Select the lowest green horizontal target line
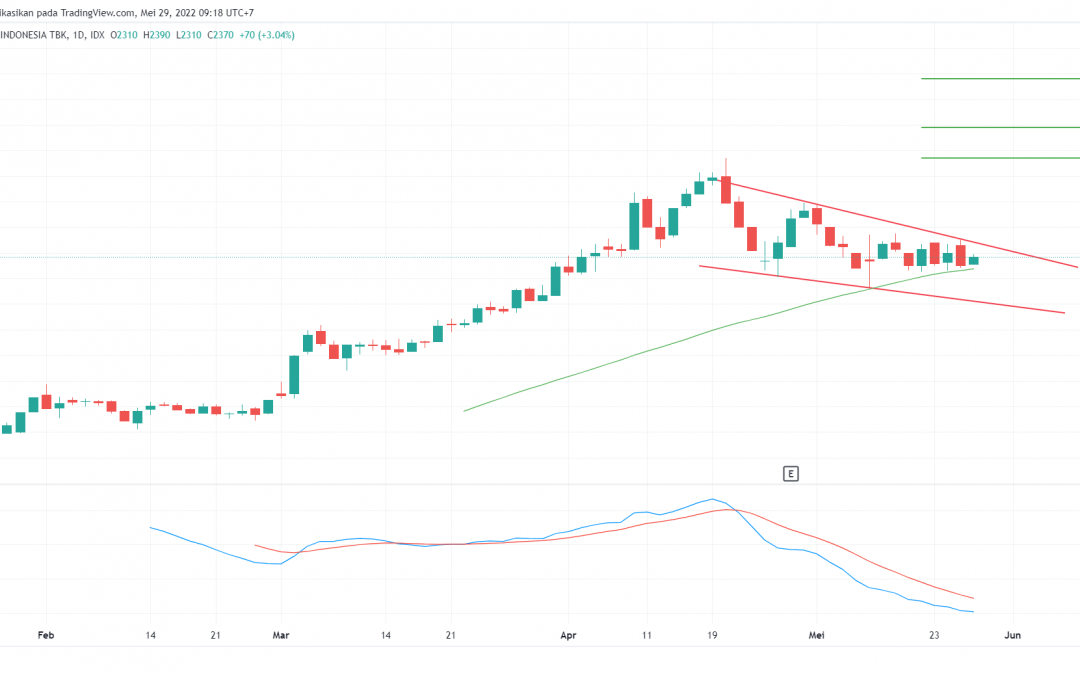The width and height of the screenshot is (1080, 675). pyautogui.click(x=1000, y=157)
